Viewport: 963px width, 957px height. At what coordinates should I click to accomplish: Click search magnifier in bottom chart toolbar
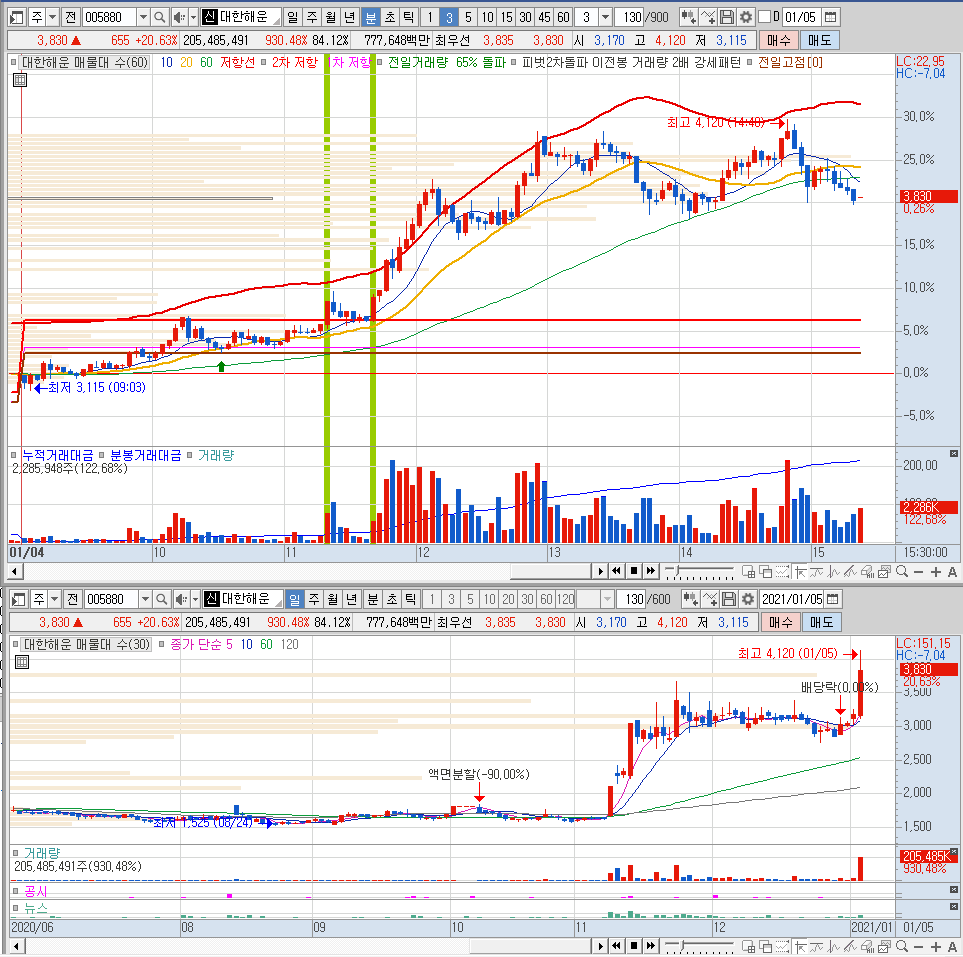click(162, 599)
